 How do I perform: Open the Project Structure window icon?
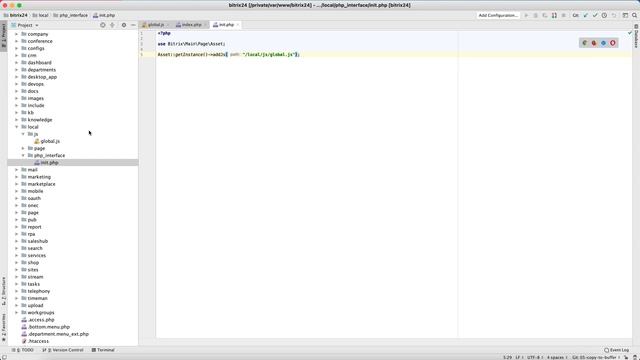coord(625,16)
